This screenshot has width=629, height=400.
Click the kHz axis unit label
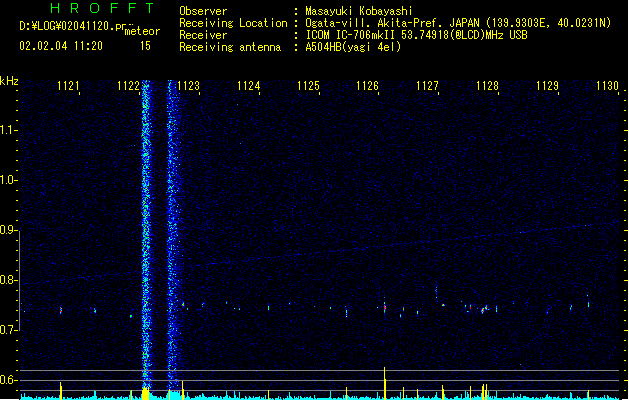9,81
